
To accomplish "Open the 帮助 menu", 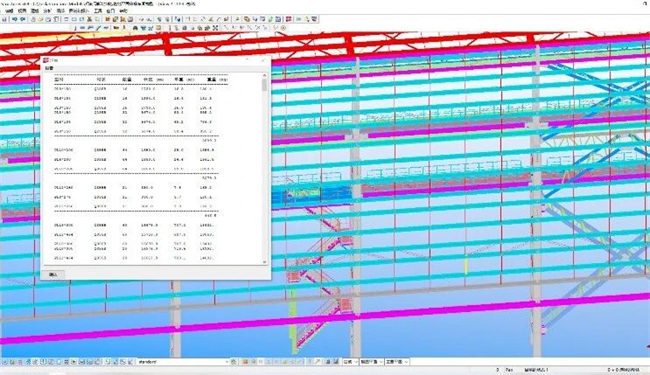I will 123,11.
